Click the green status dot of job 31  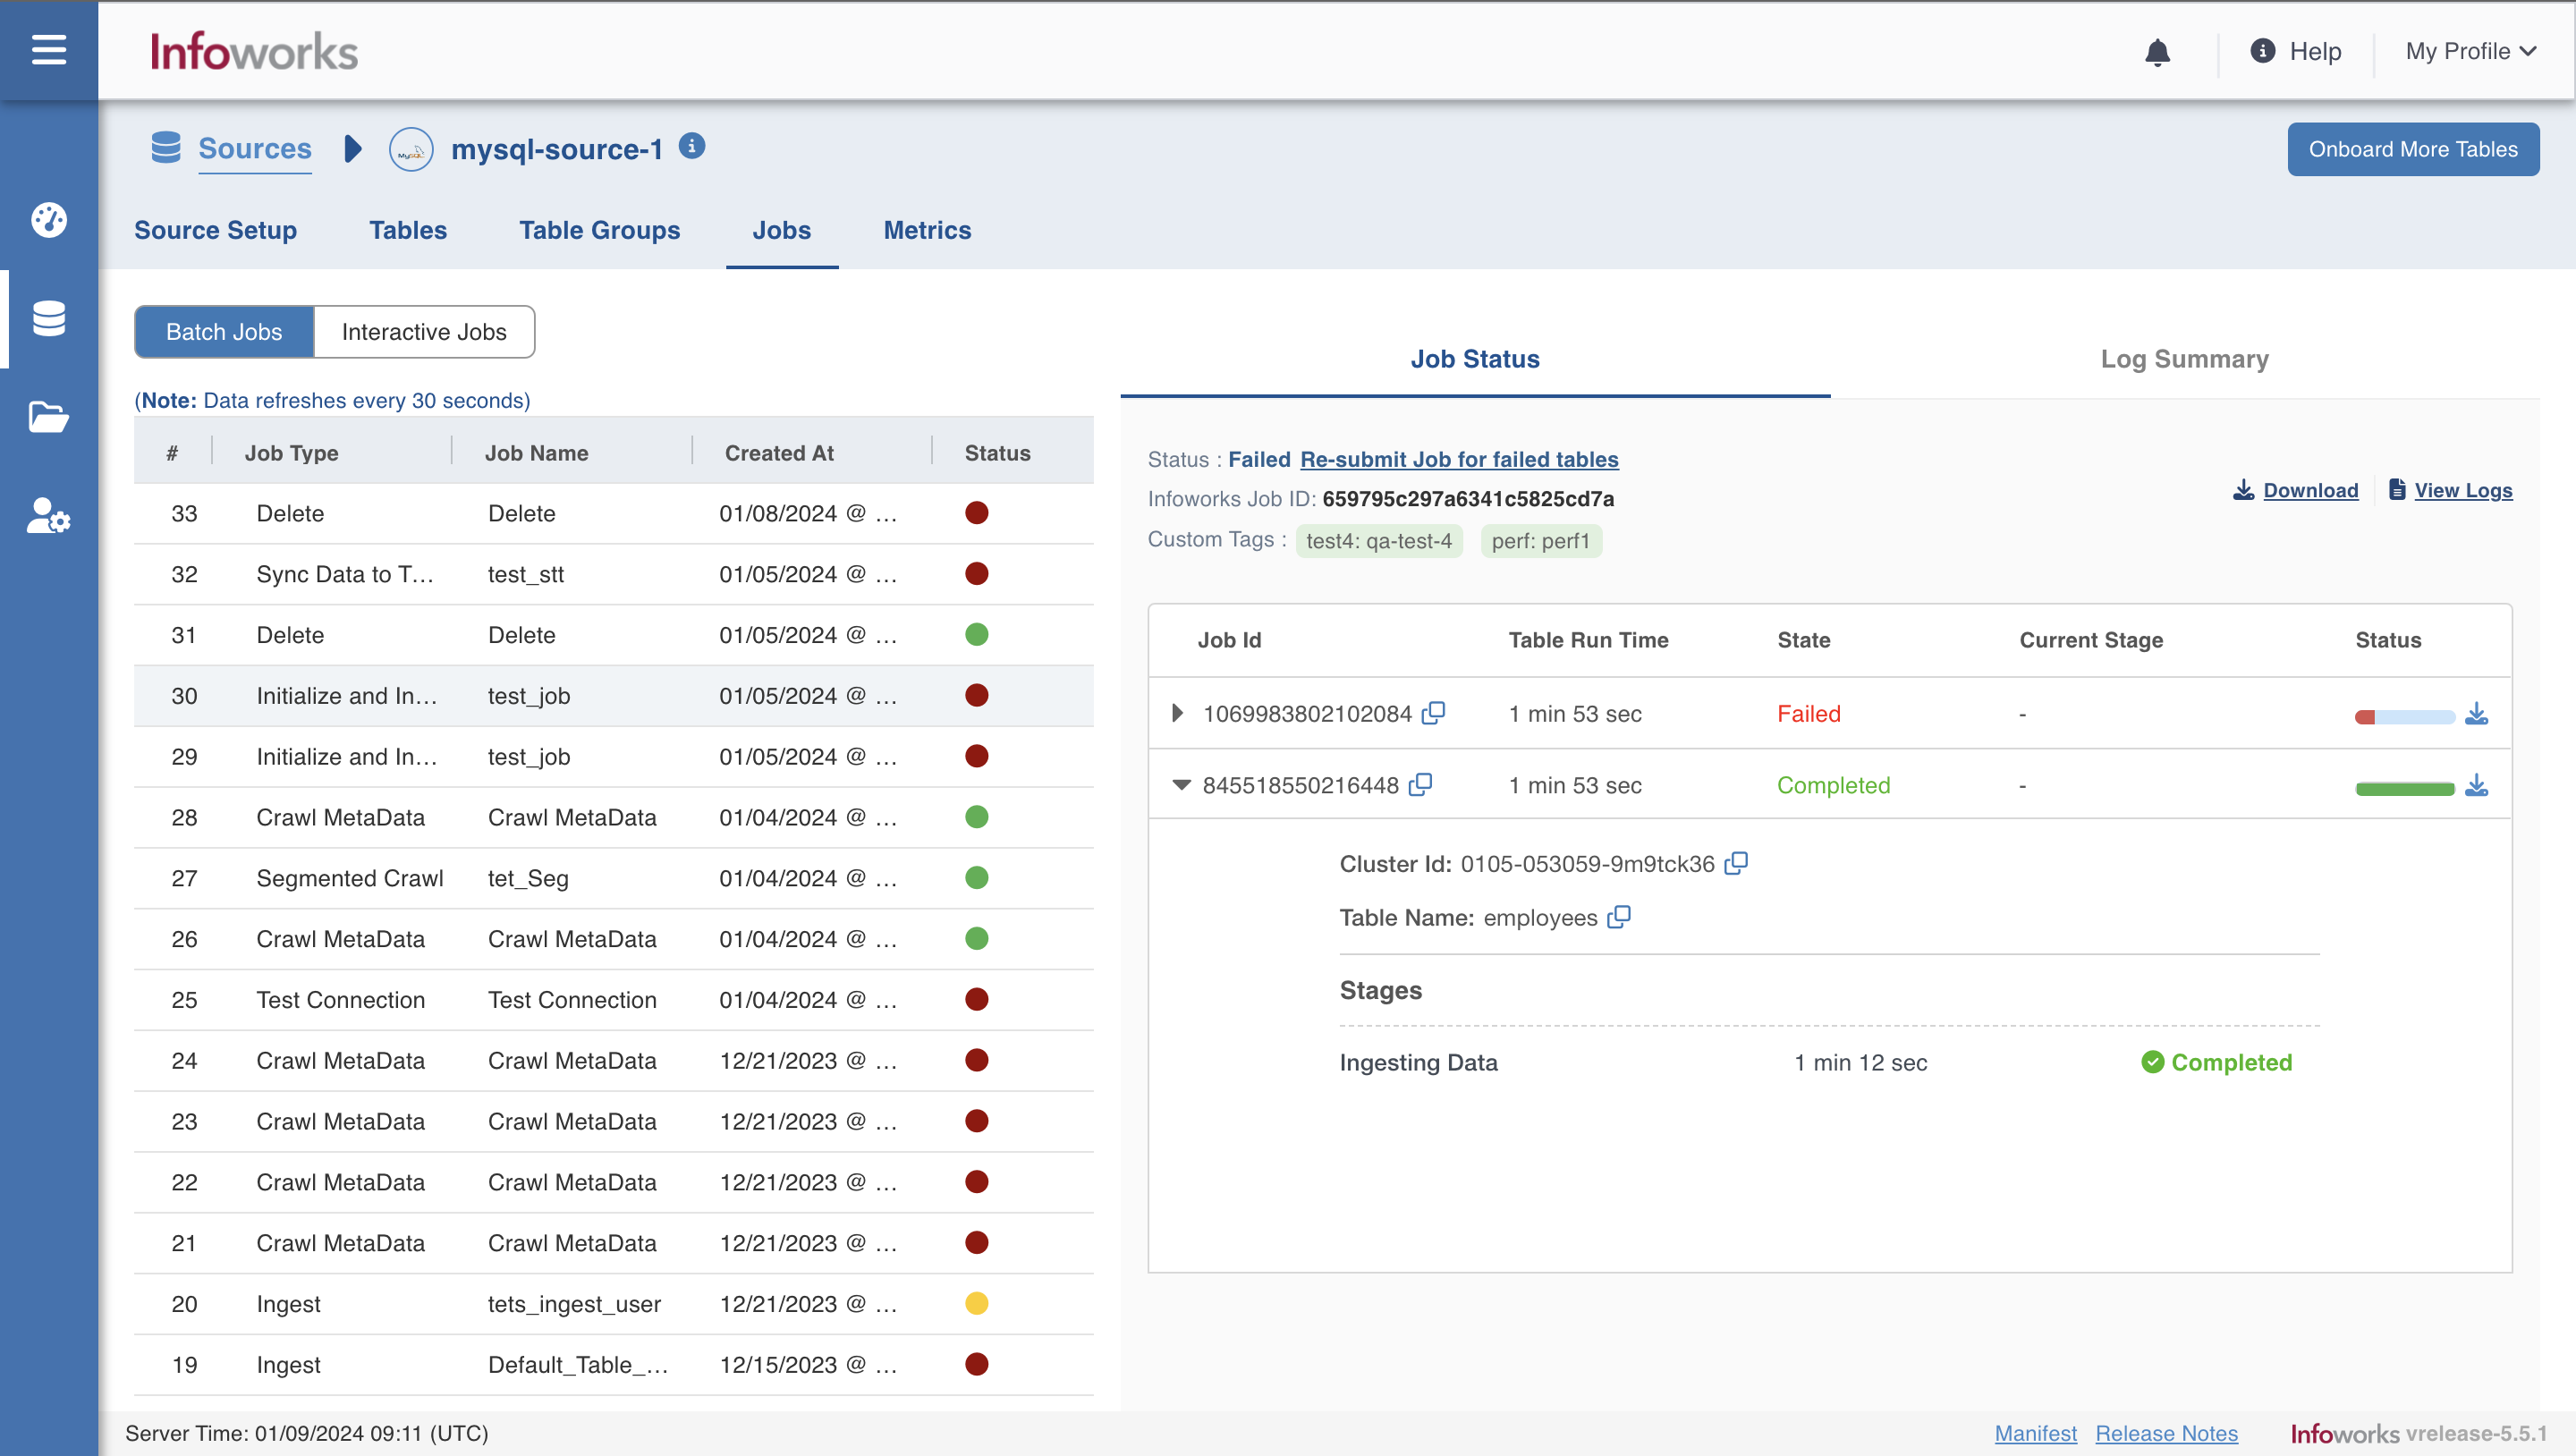coord(977,634)
